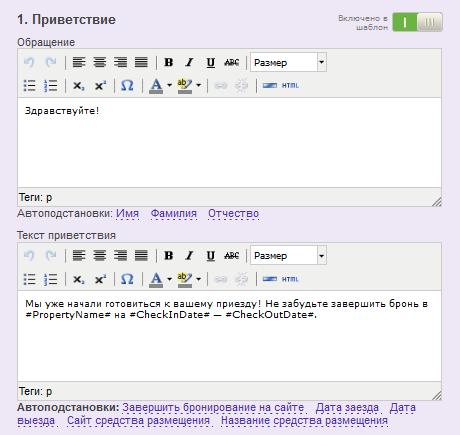Click resize handle of Текст приветствия editor

(436, 395)
